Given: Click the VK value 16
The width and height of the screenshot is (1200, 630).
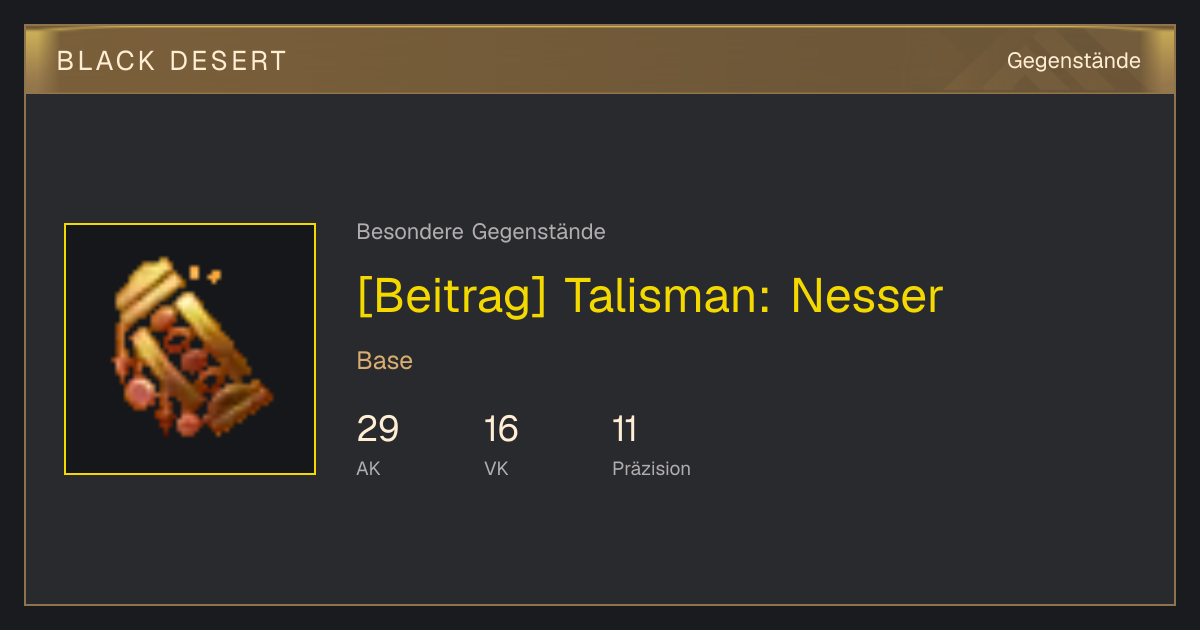Looking at the screenshot, I should point(501,429).
